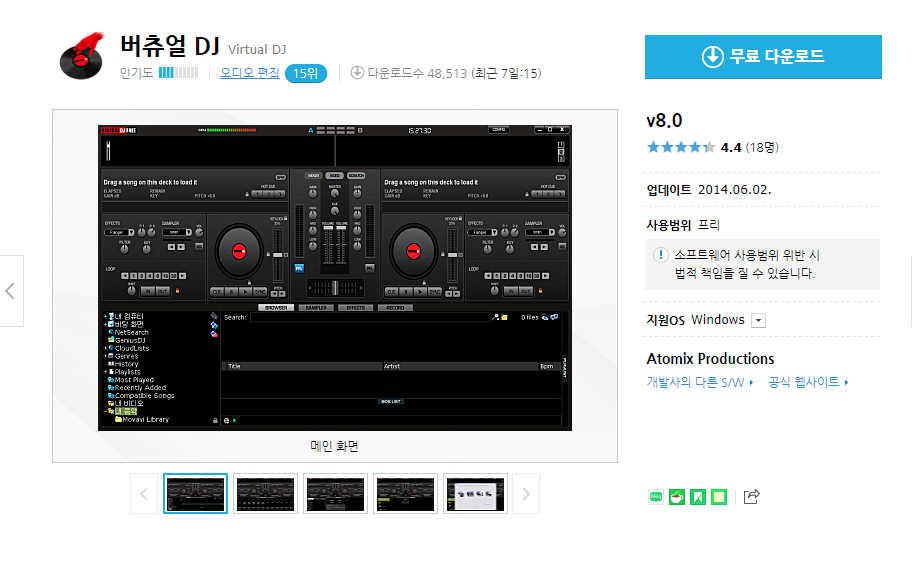The height and width of the screenshot is (564, 912).
Task: Select Playlists in the preview folder tree
Action: 127,372
